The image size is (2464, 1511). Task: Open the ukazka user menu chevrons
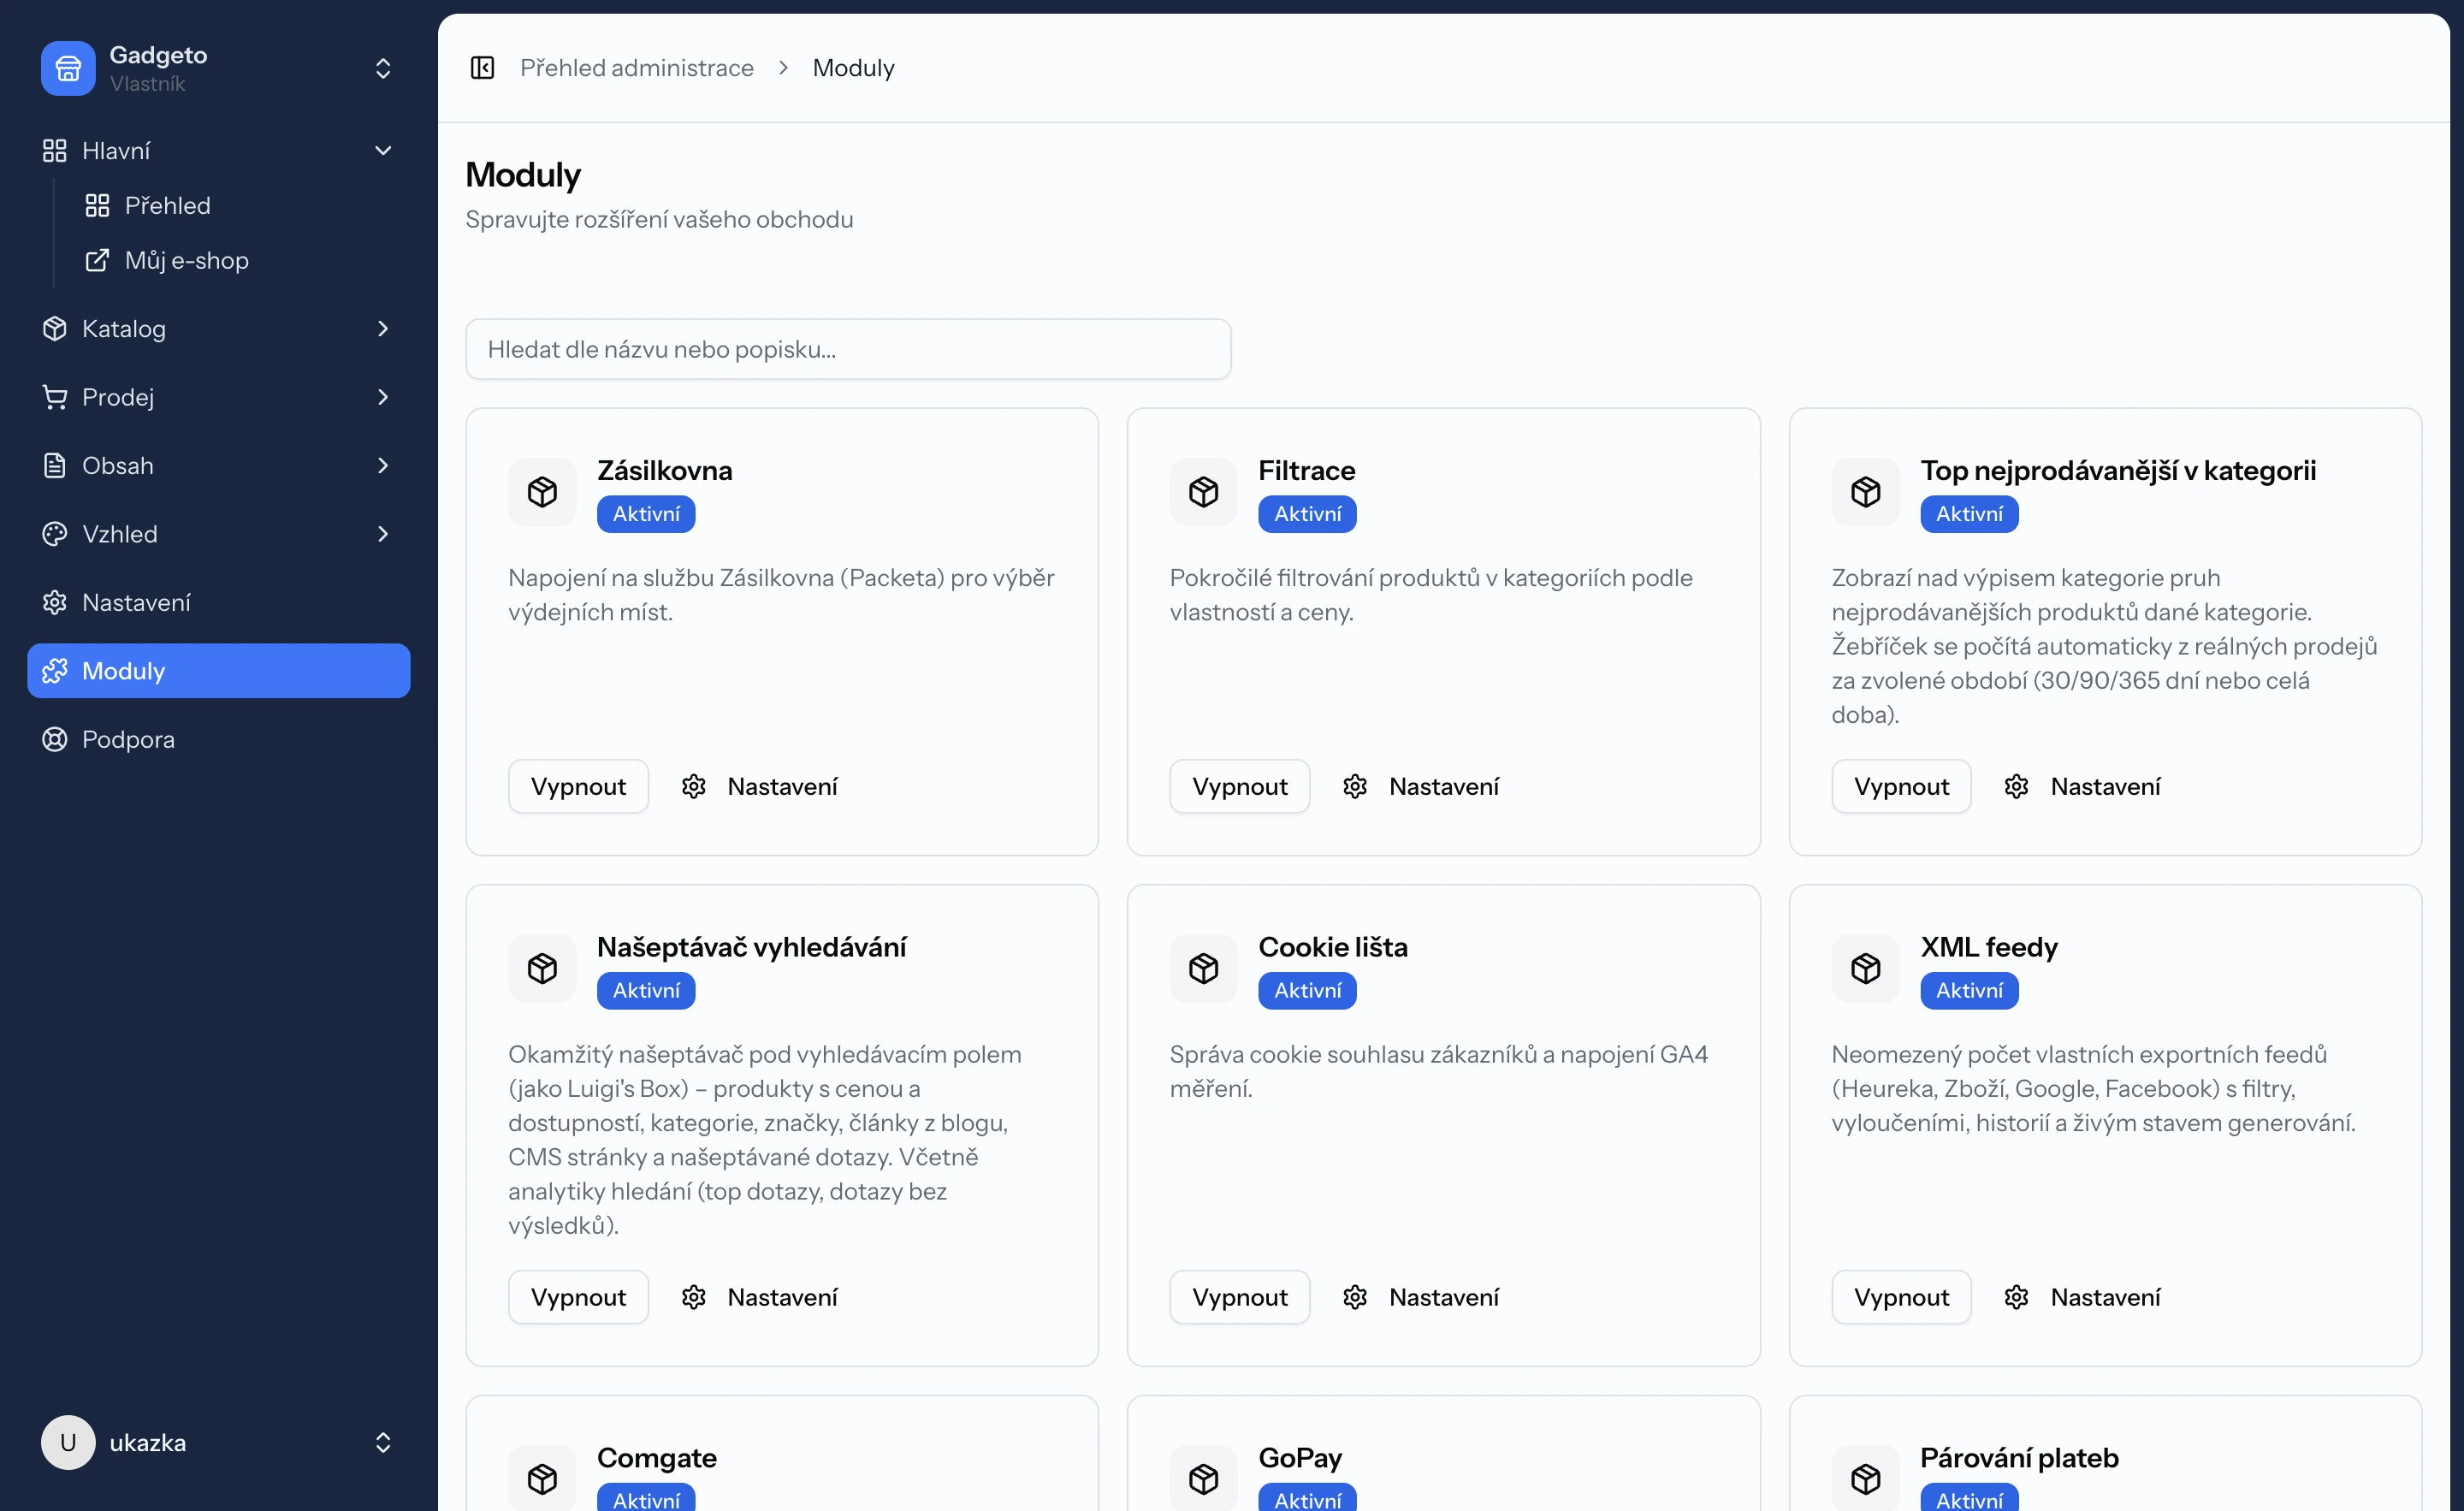click(x=383, y=1442)
